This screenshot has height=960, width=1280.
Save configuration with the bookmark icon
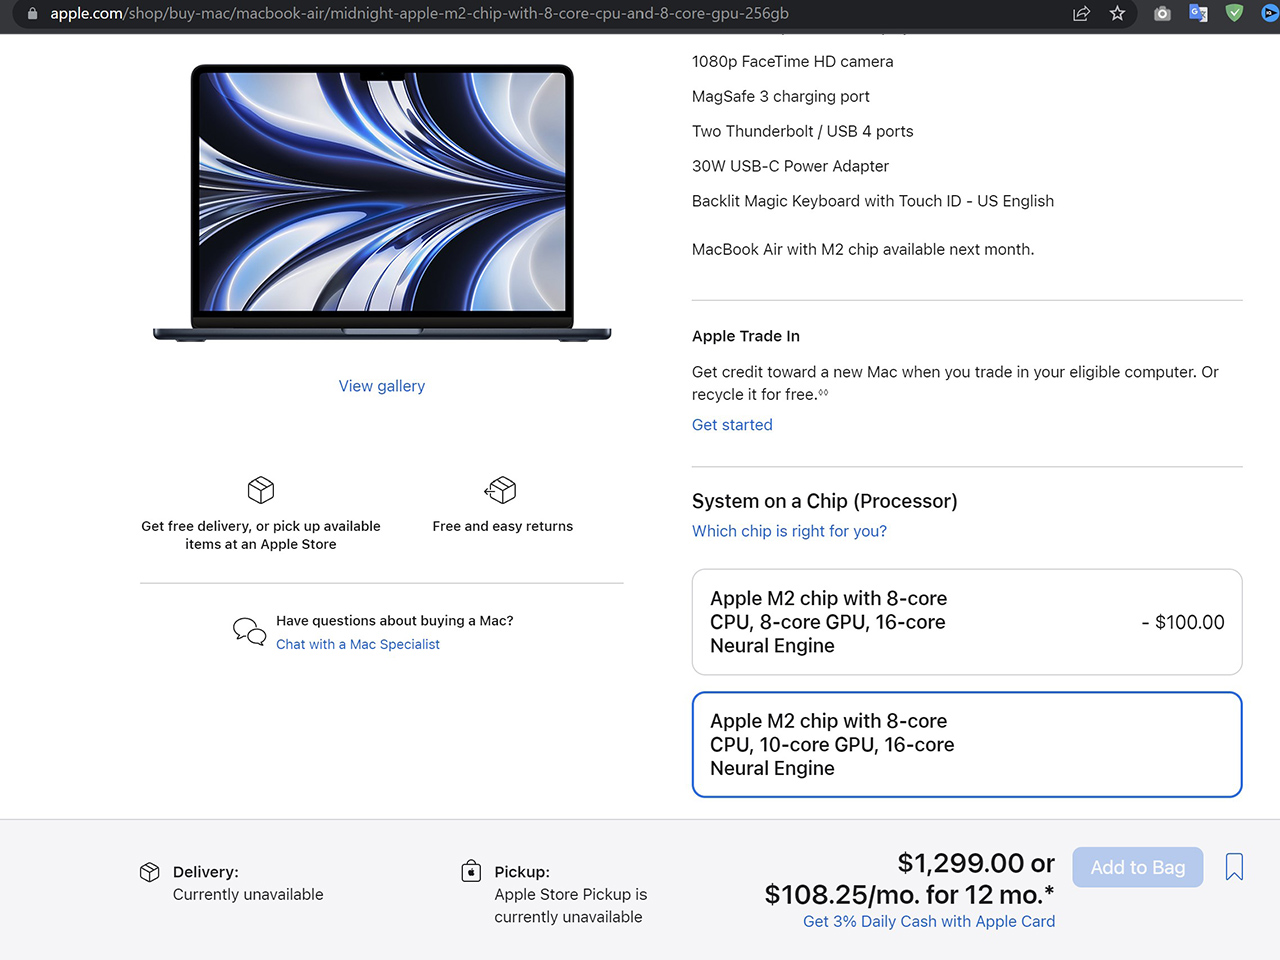pyautogui.click(x=1234, y=867)
